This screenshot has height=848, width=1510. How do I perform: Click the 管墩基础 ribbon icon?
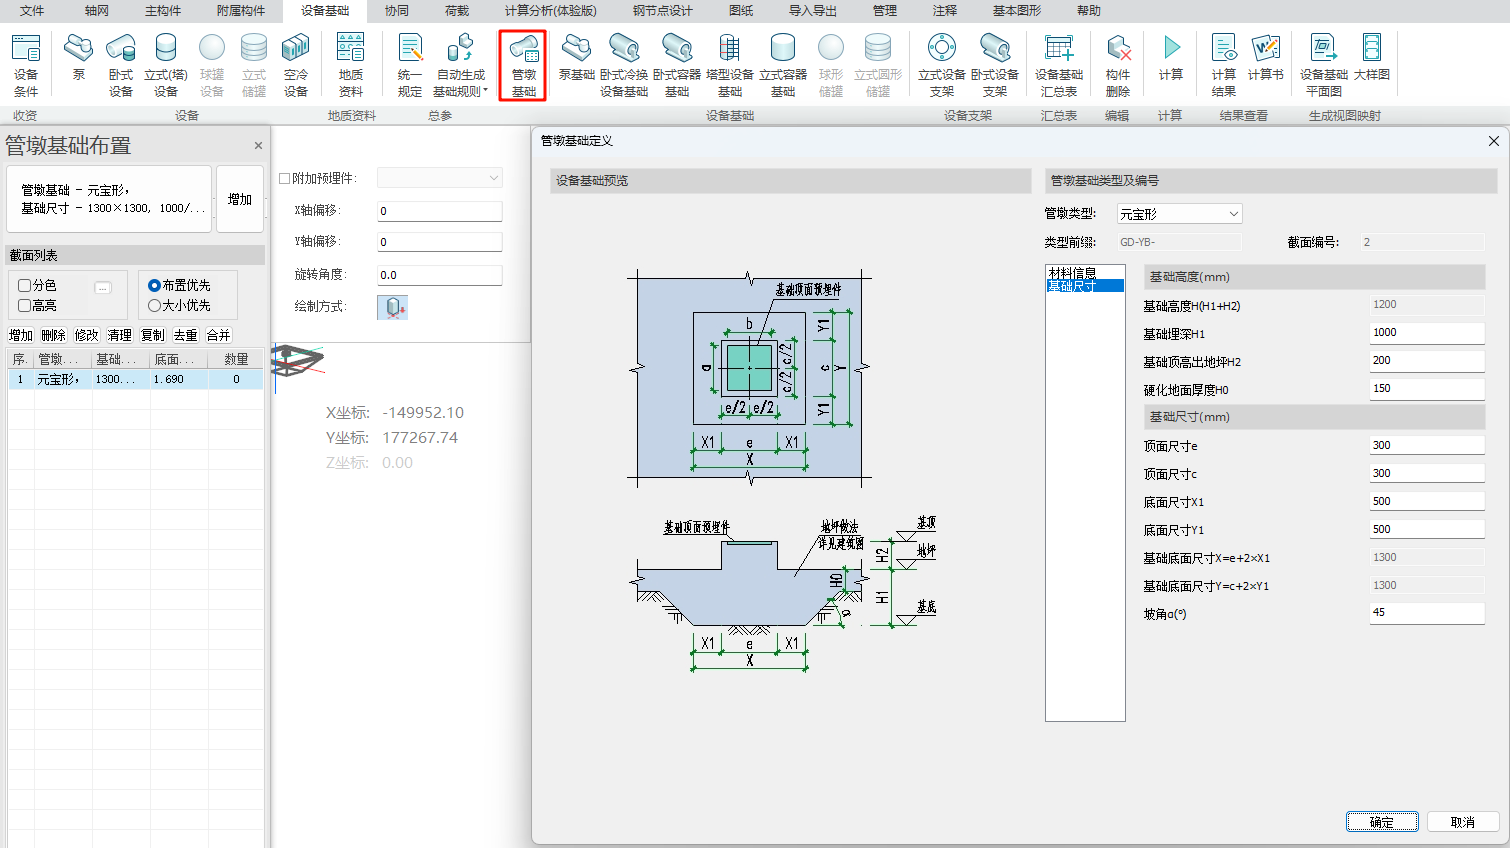point(523,64)
